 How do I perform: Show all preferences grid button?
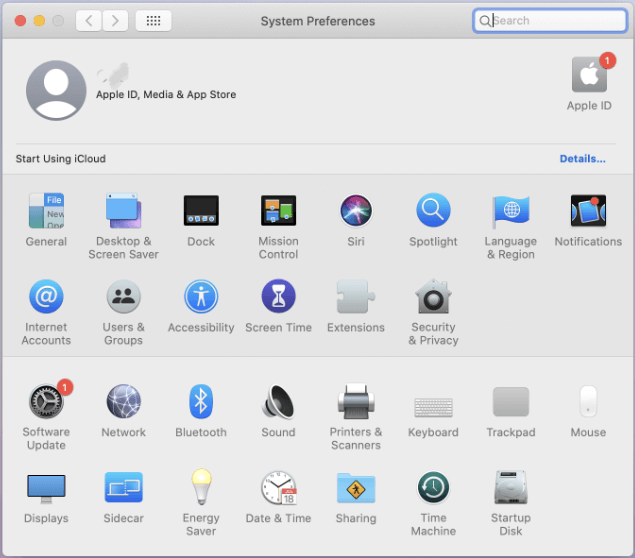(153, 21)
